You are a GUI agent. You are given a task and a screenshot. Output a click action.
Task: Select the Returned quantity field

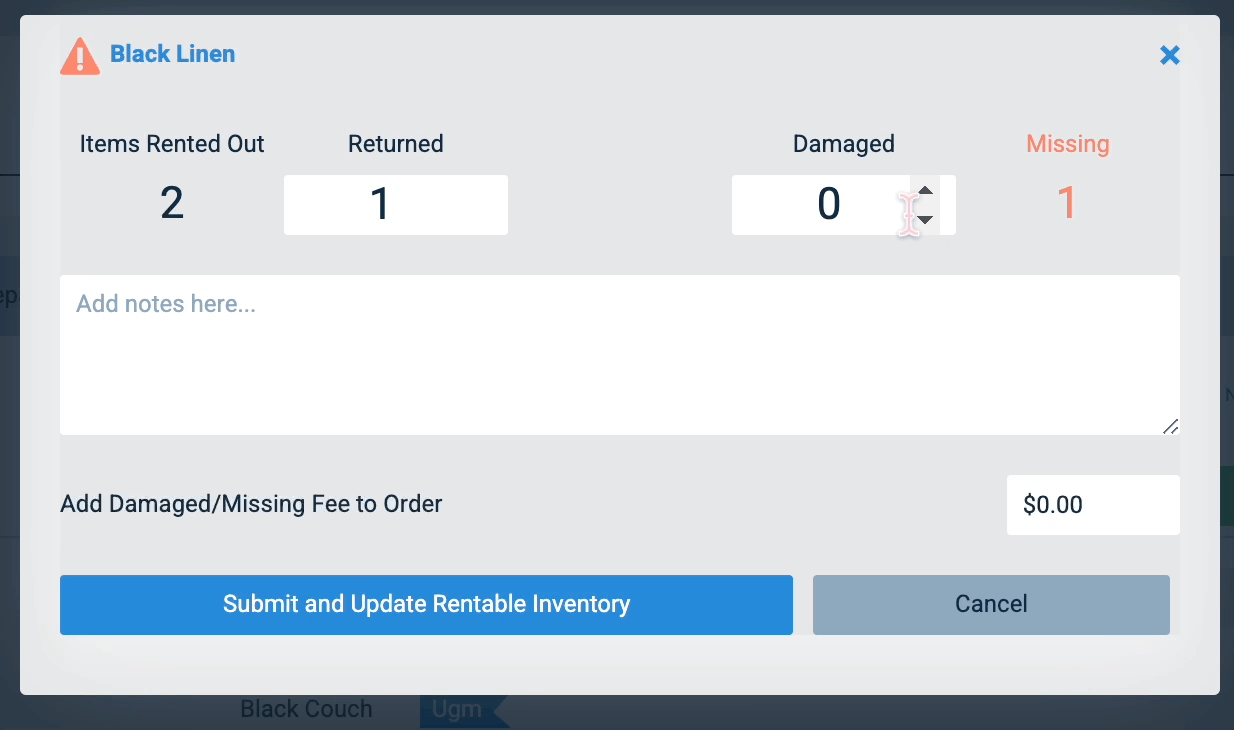(x=395, y=204)
